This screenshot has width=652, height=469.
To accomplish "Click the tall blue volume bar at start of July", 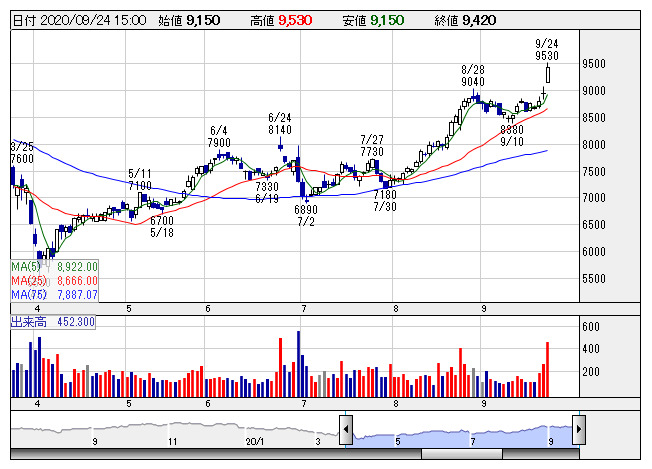I will pyautogui.click(x=298, y=364).
